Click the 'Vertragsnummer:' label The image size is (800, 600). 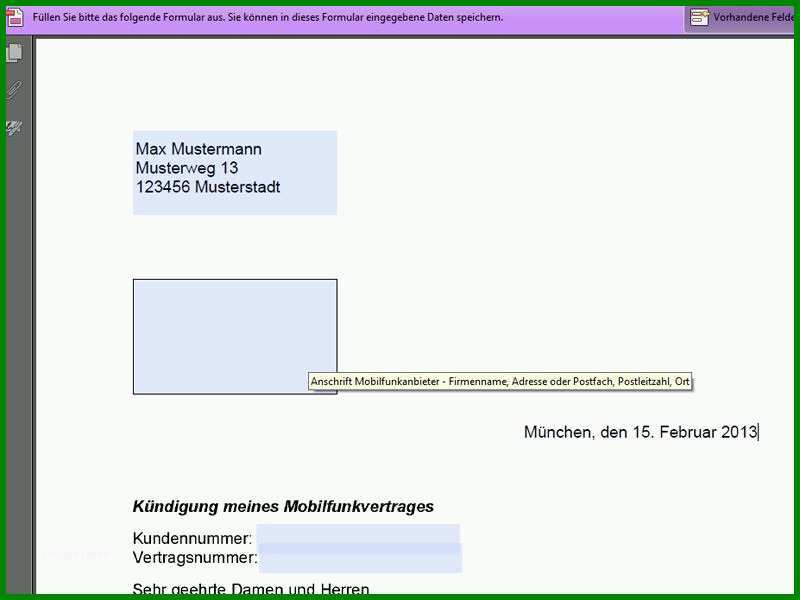coord(195,558)
